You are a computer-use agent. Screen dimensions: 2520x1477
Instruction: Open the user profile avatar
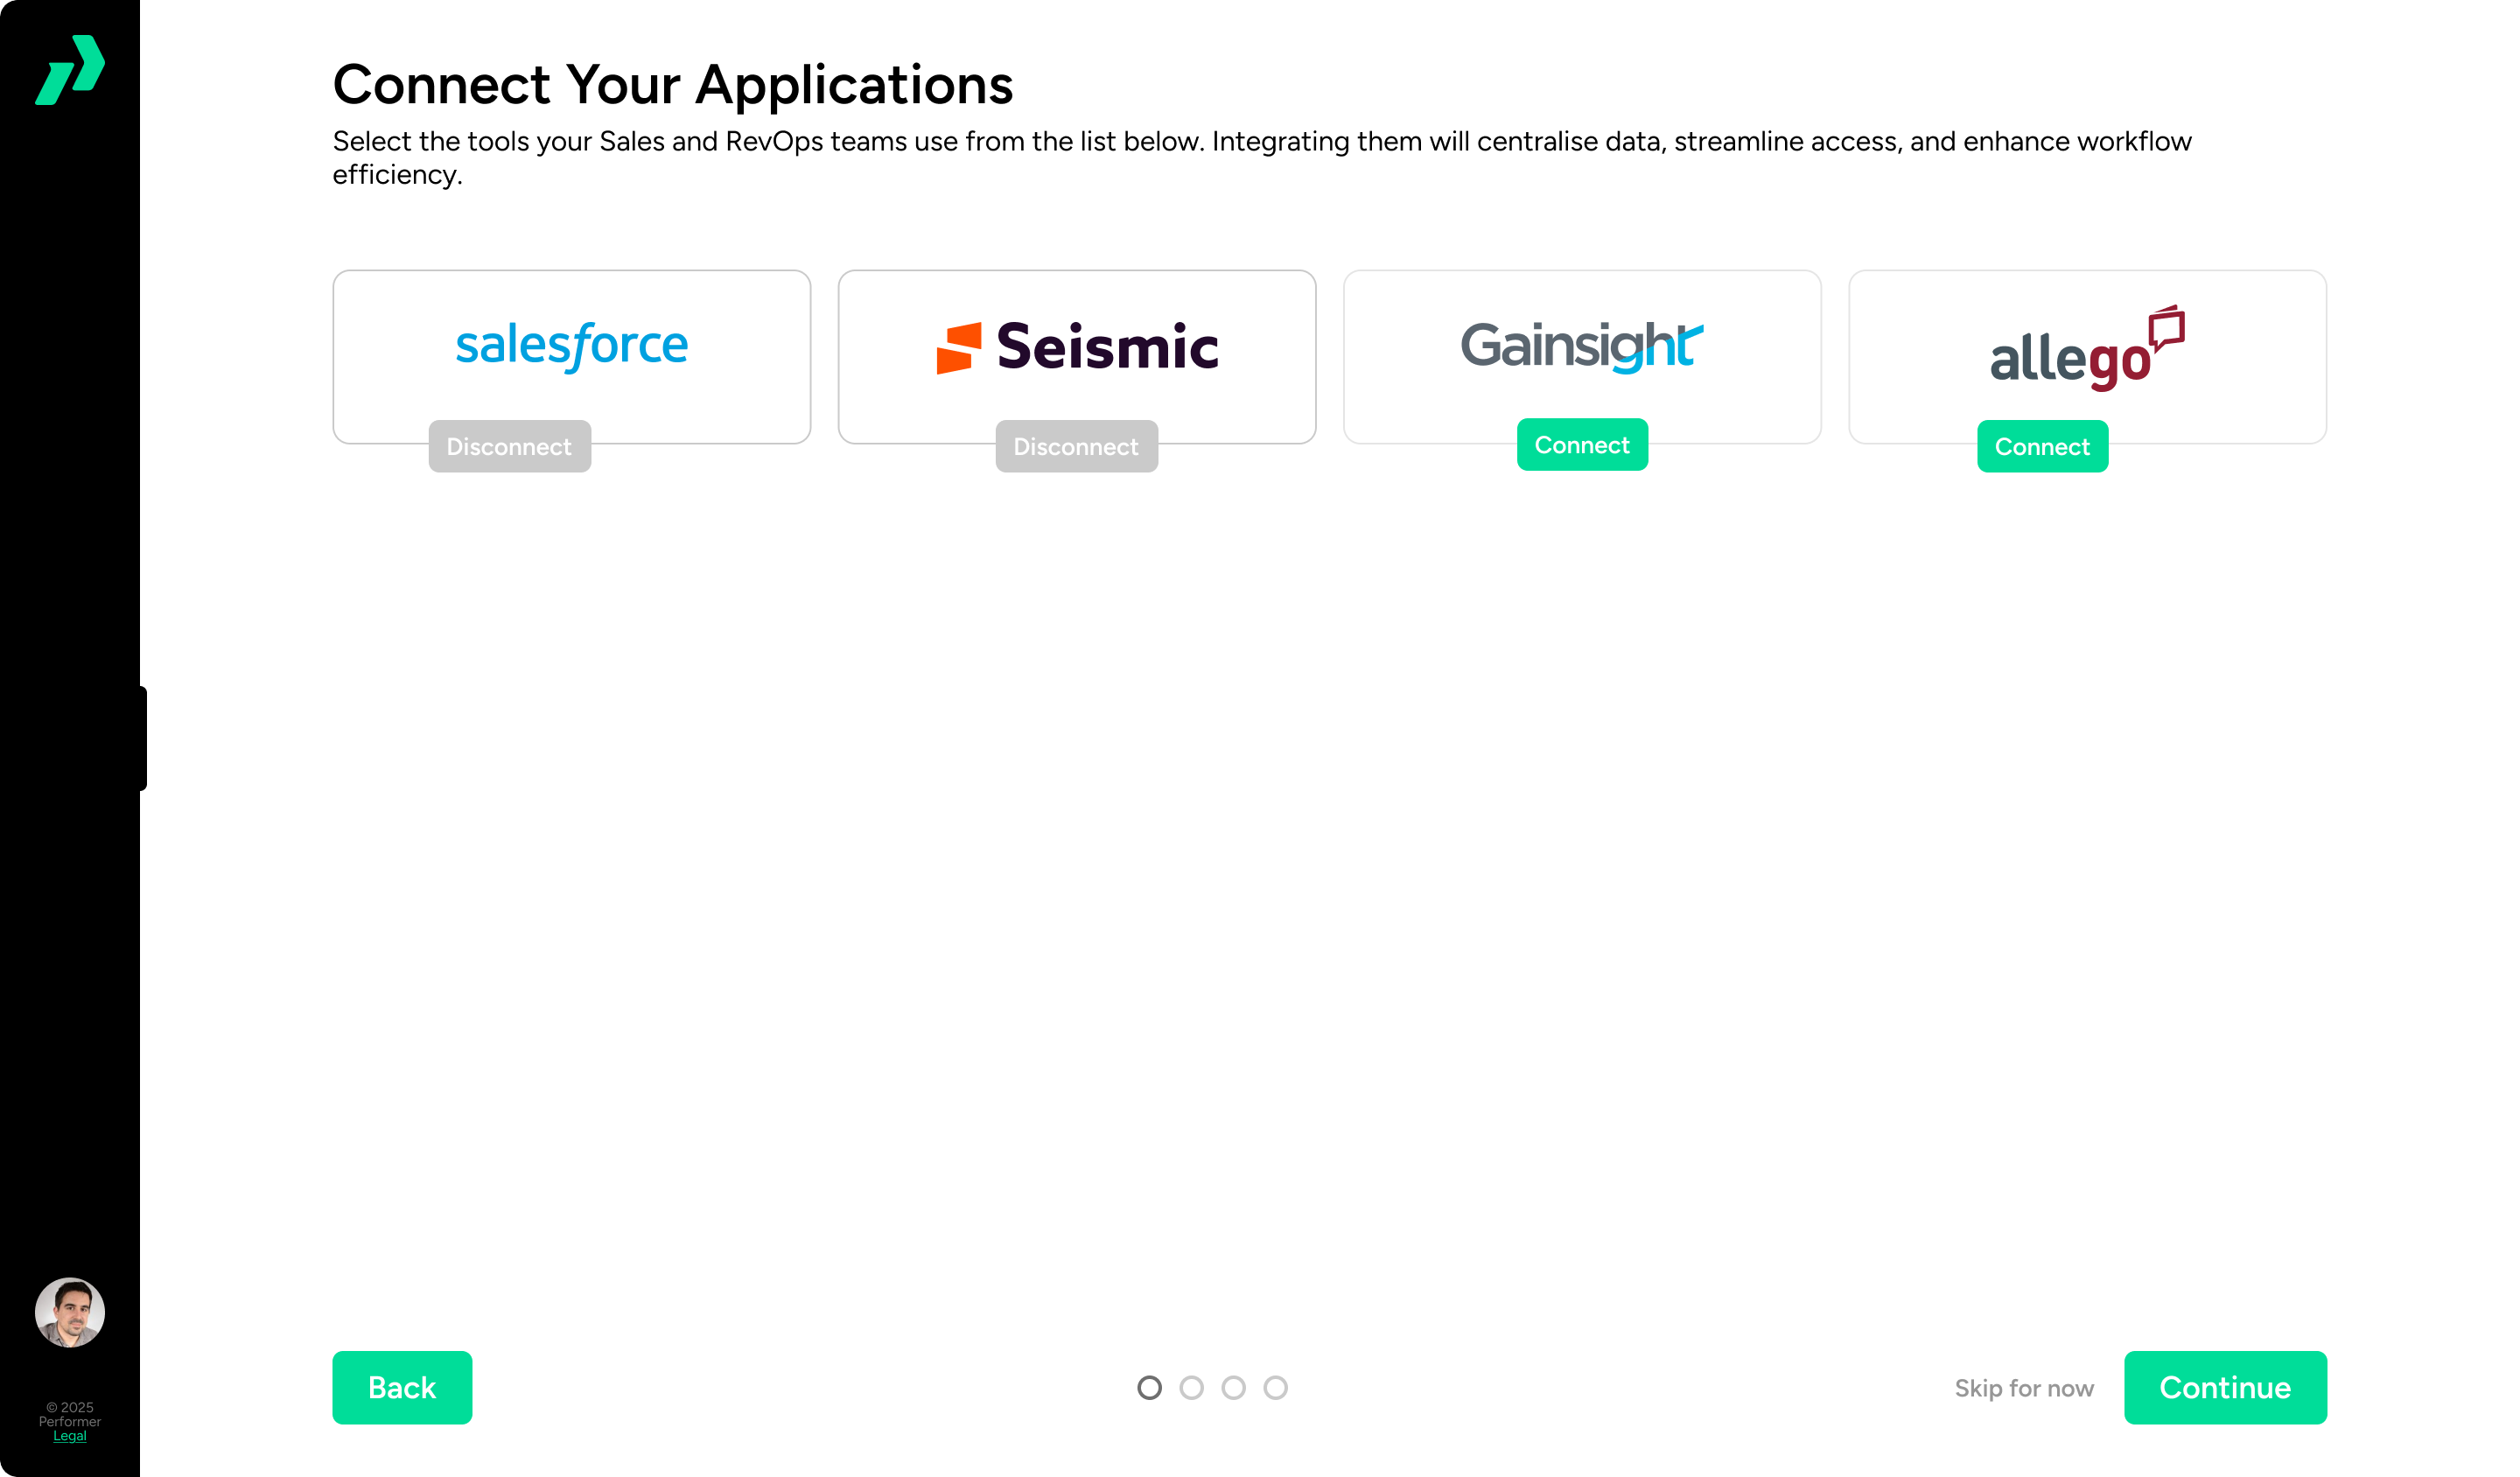click(x=70, y=1312)
